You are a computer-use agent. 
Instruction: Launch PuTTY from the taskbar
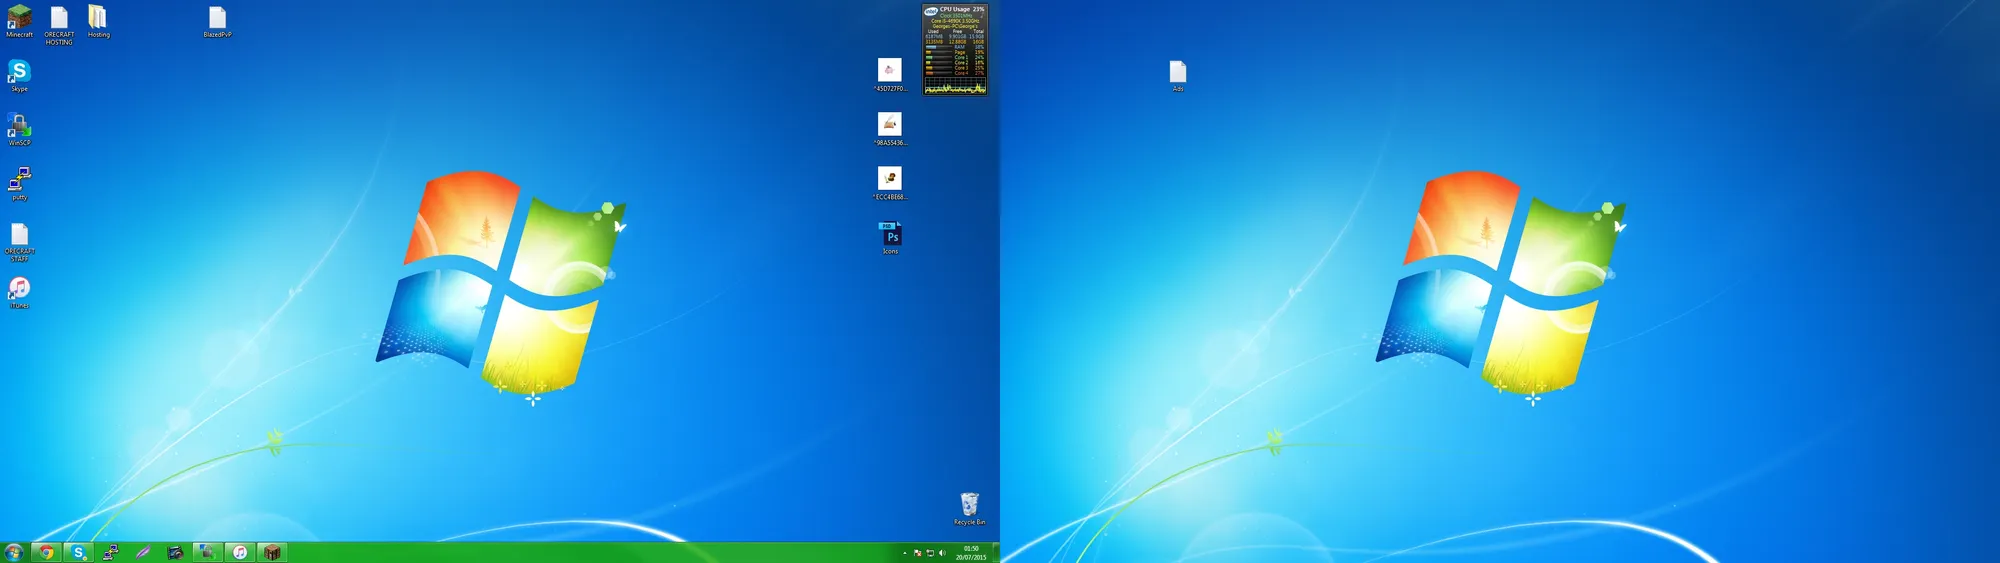[x=111, y=552]
